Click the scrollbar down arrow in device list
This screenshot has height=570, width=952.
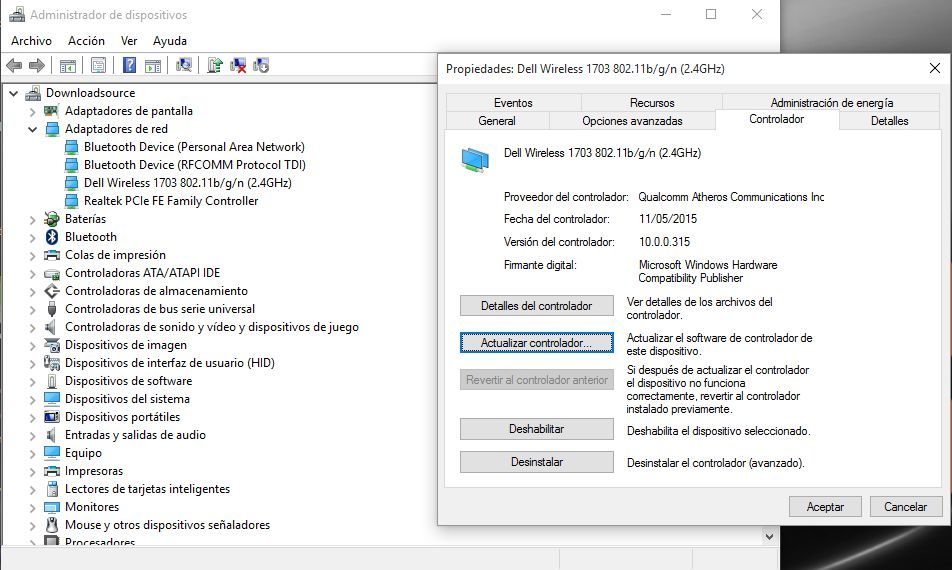[x=769, y=537]
